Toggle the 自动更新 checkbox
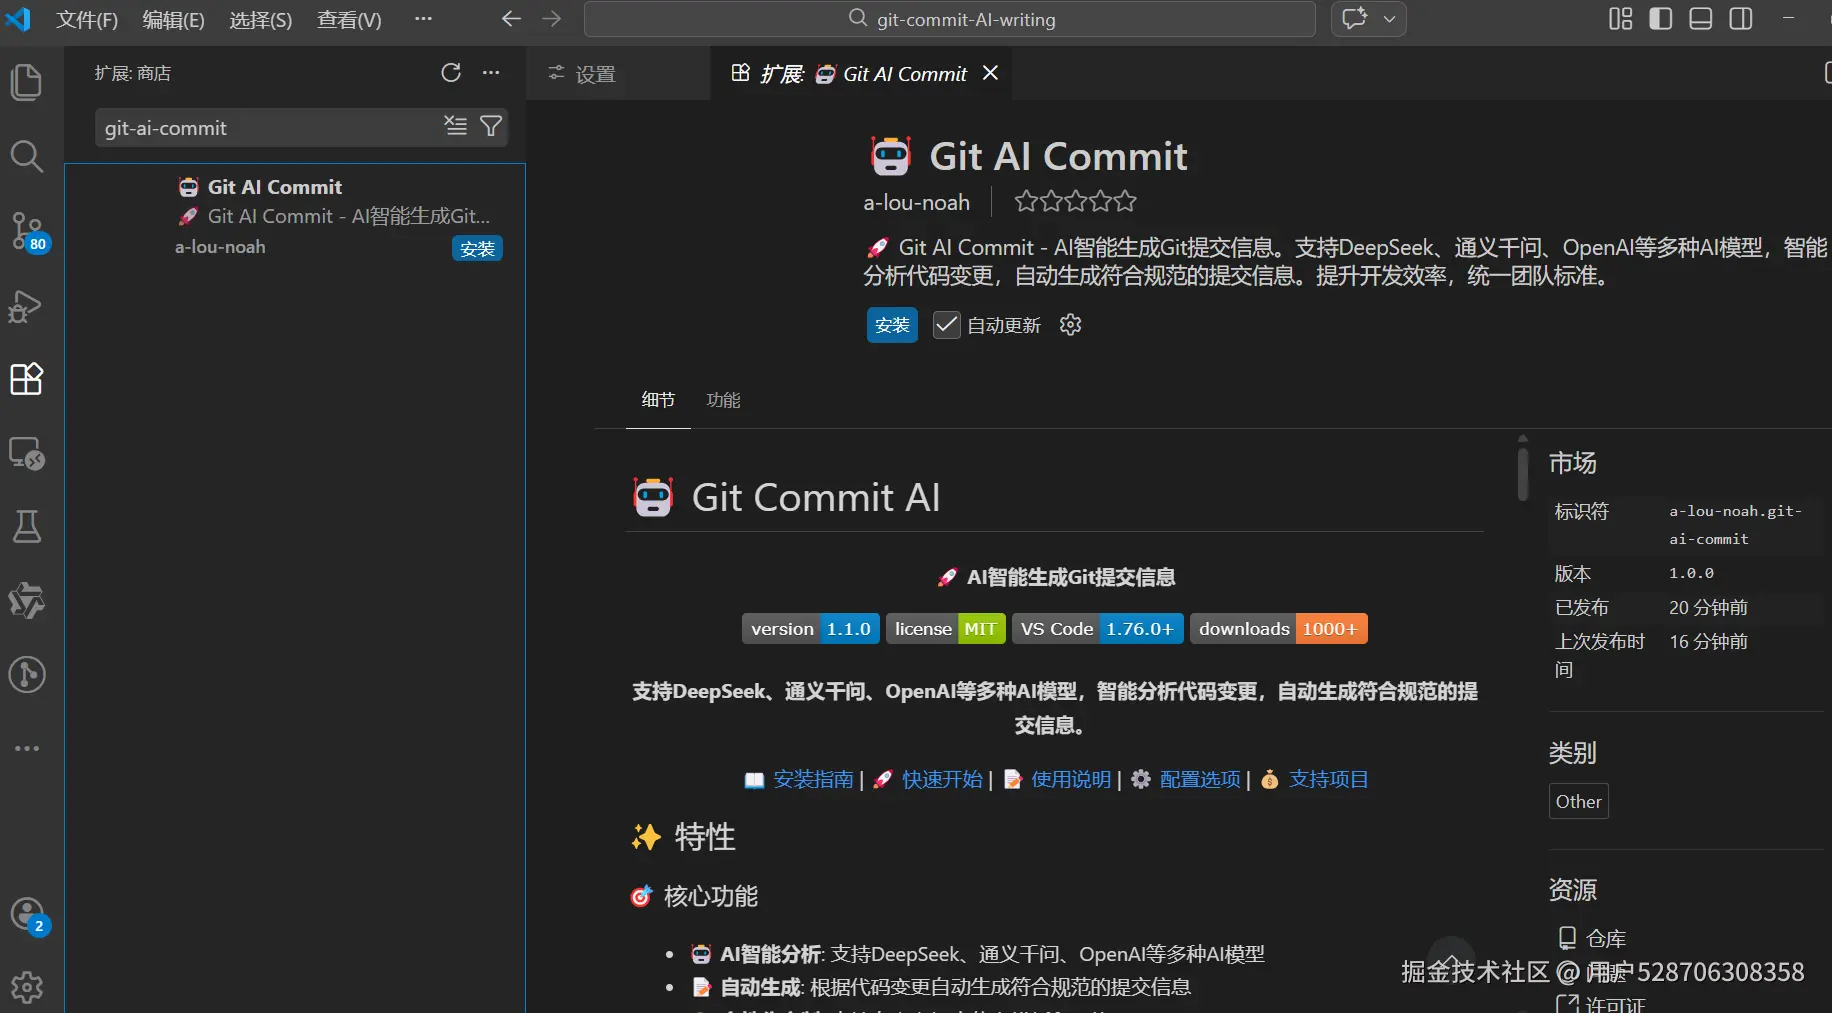 click(x=946, y=325)
